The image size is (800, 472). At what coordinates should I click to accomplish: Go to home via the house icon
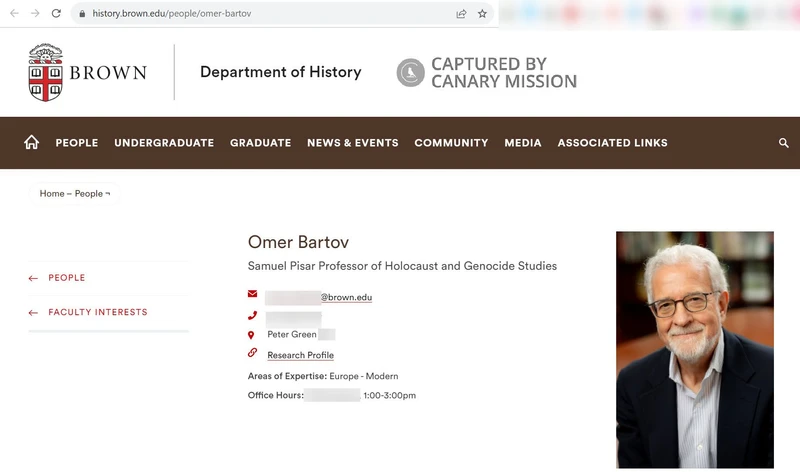(32, 142)
